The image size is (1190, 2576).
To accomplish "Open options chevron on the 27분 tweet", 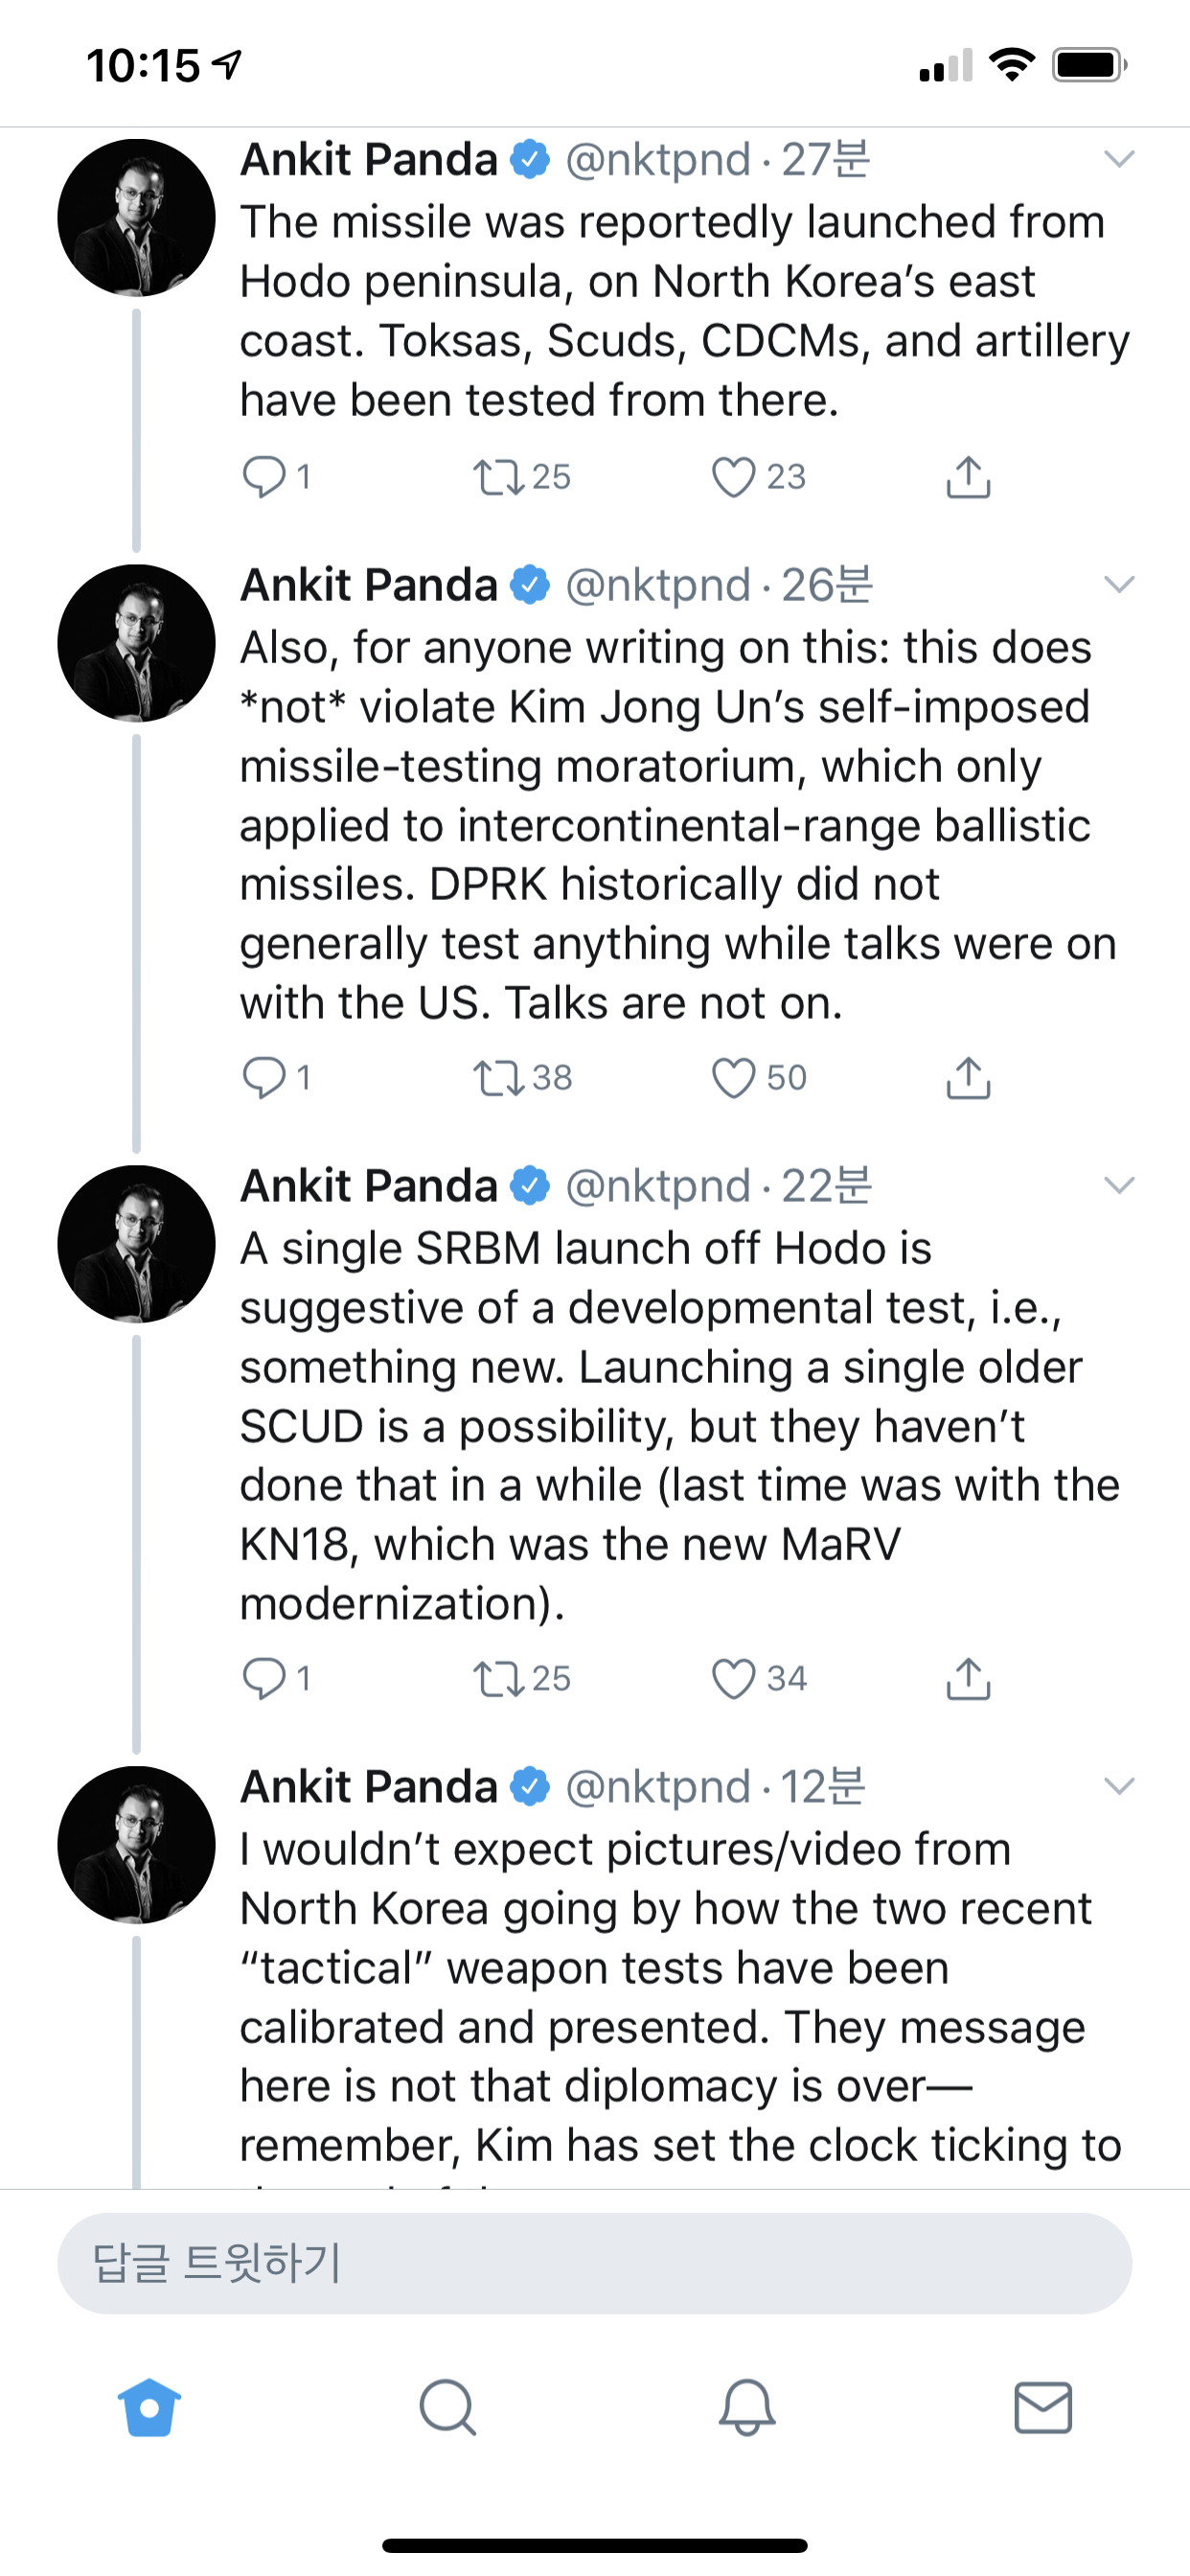I will tap(1118, 159).
